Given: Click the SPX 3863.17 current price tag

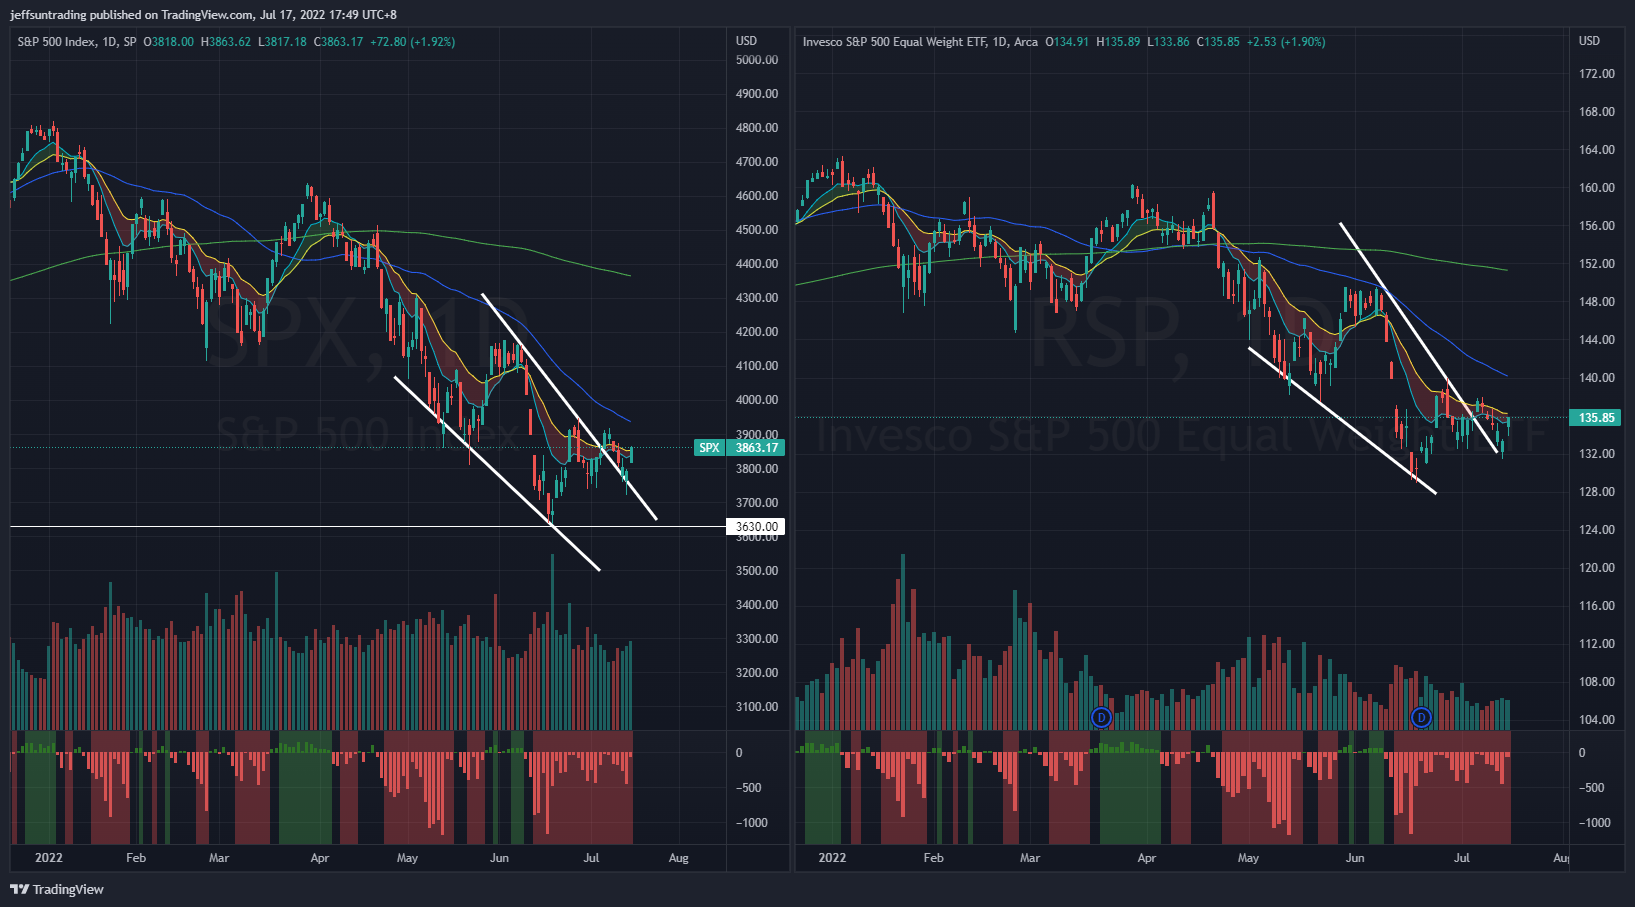Looking at the screenshot, I should click(739, 447).
